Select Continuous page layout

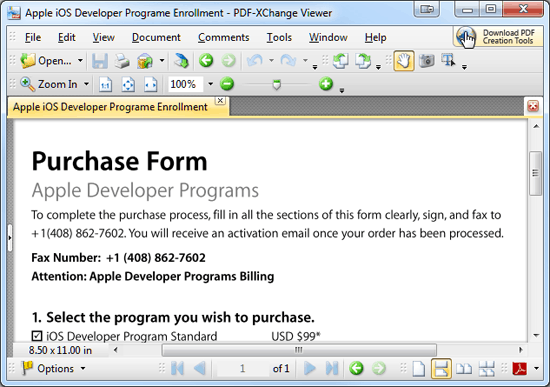click(441, 369)
